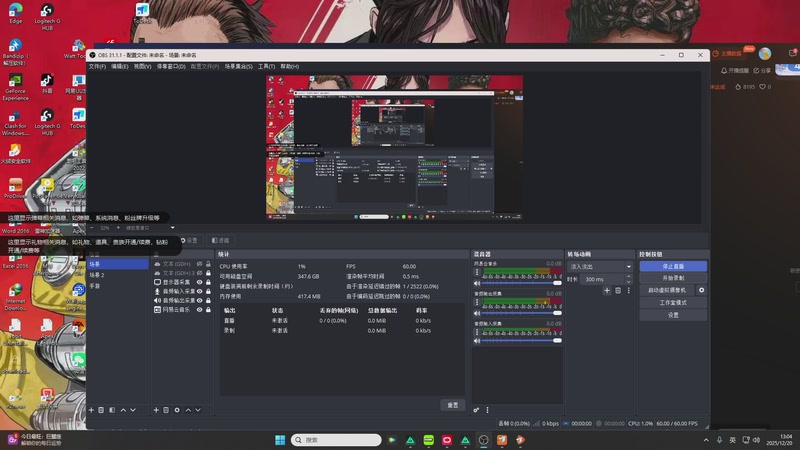Mute speaker icon for 音频输入采集 mixer channel

click(477, 341)
